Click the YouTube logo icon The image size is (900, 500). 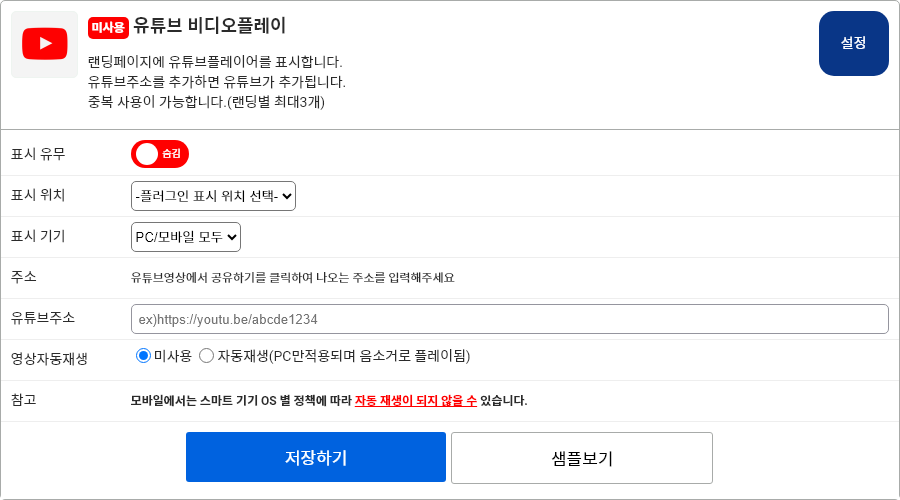[44, 44]
